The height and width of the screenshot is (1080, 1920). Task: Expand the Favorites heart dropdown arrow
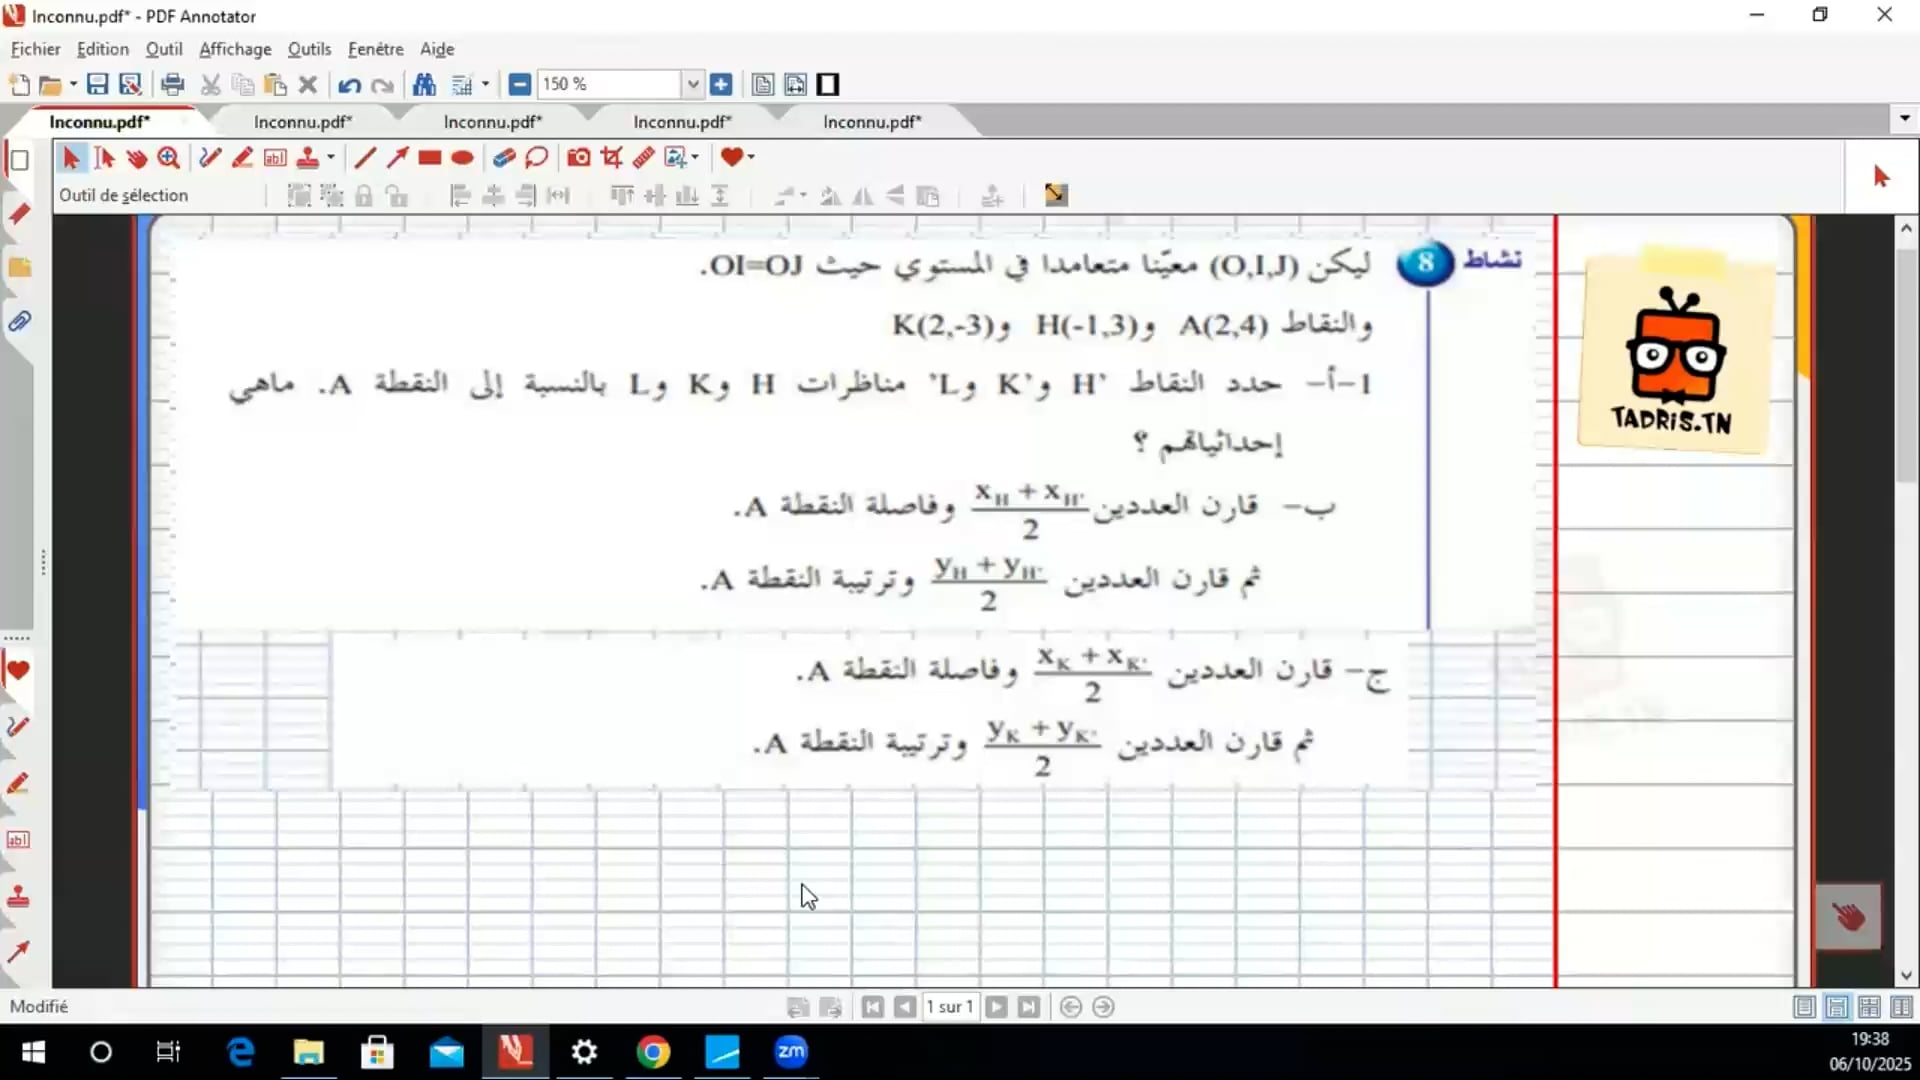pos(751,157)
